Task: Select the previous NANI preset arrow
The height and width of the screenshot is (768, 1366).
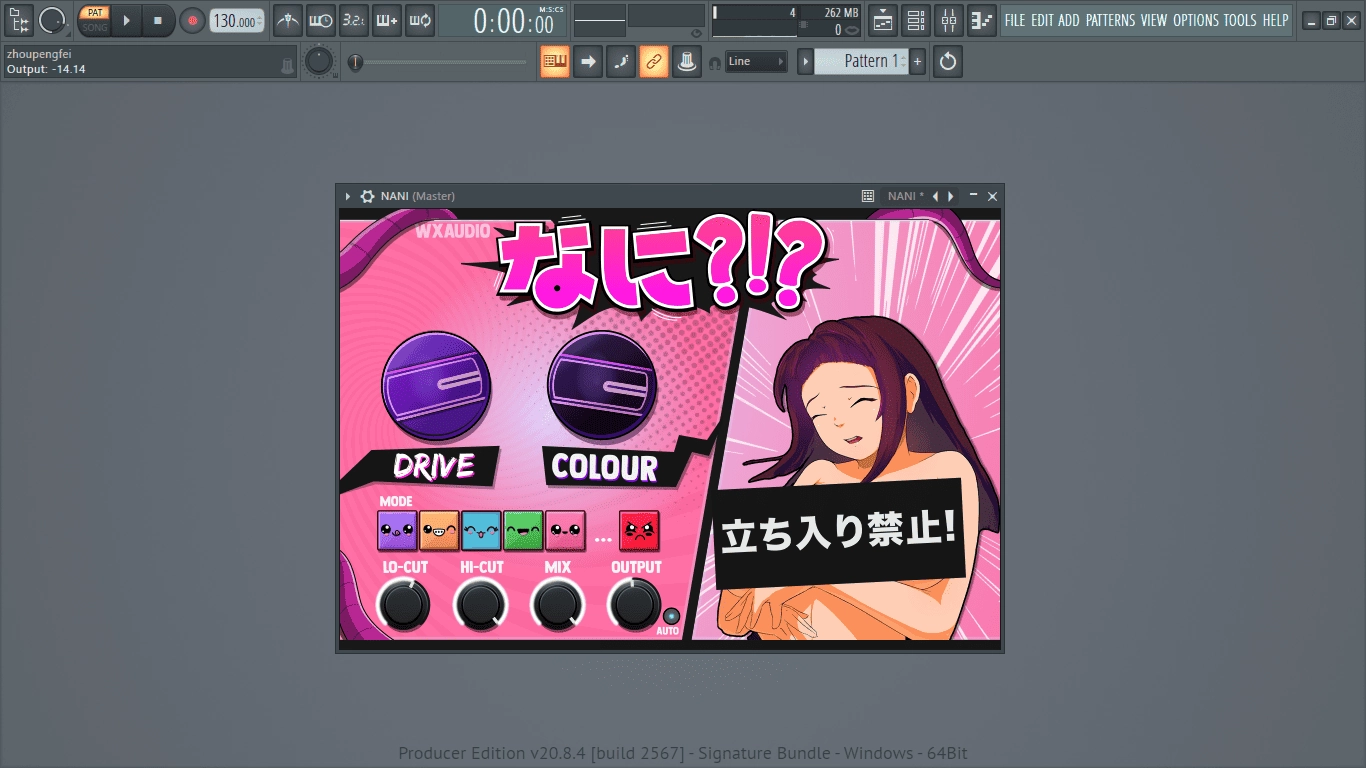Action: click(935, 196)
